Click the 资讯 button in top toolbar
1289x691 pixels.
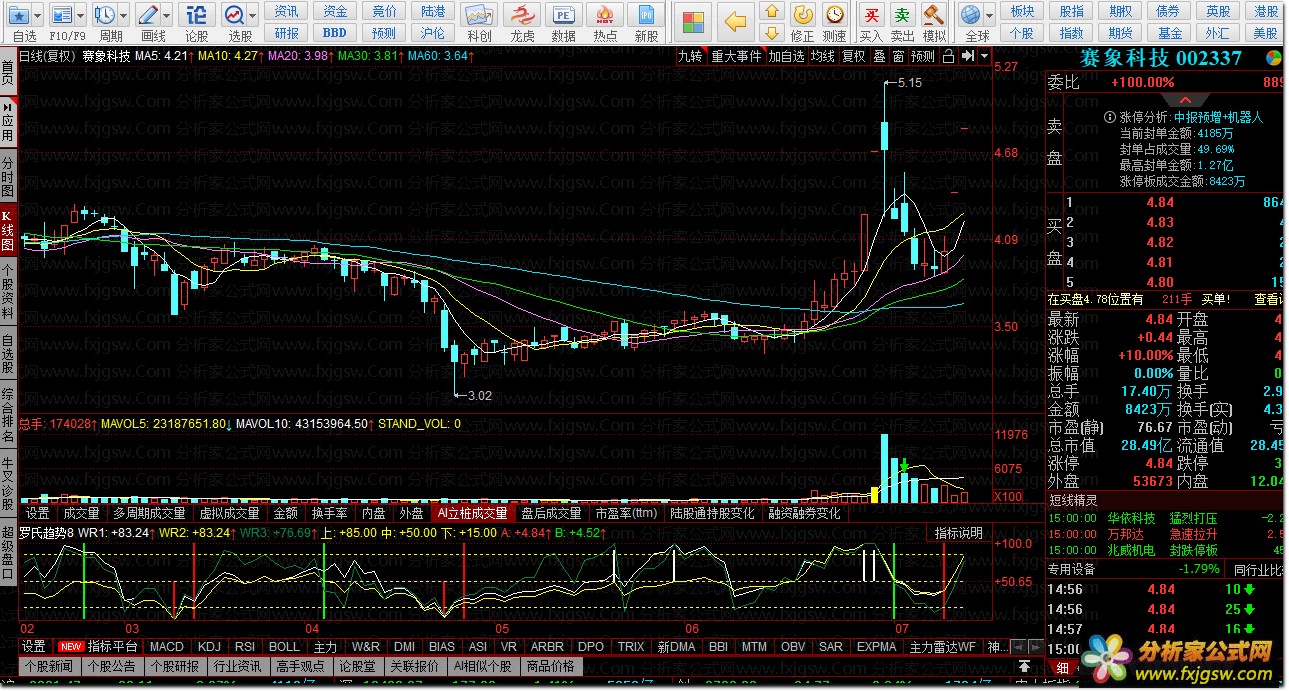point(287,11)
